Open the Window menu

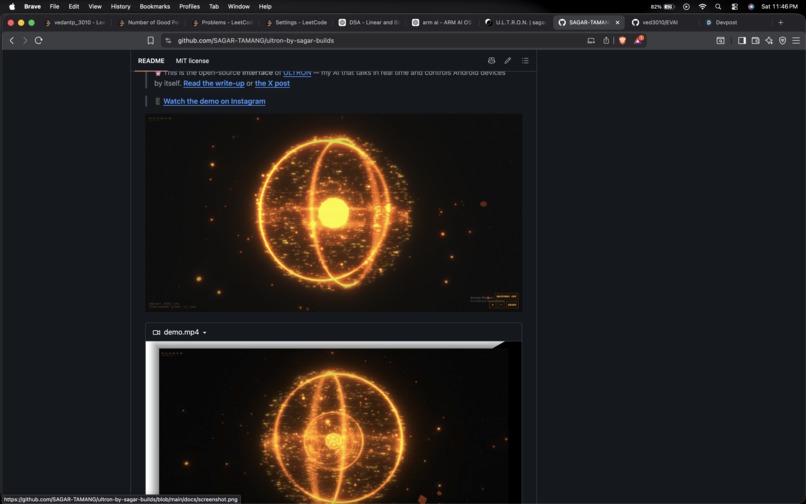pyautogui.click(x=239, y=7)
